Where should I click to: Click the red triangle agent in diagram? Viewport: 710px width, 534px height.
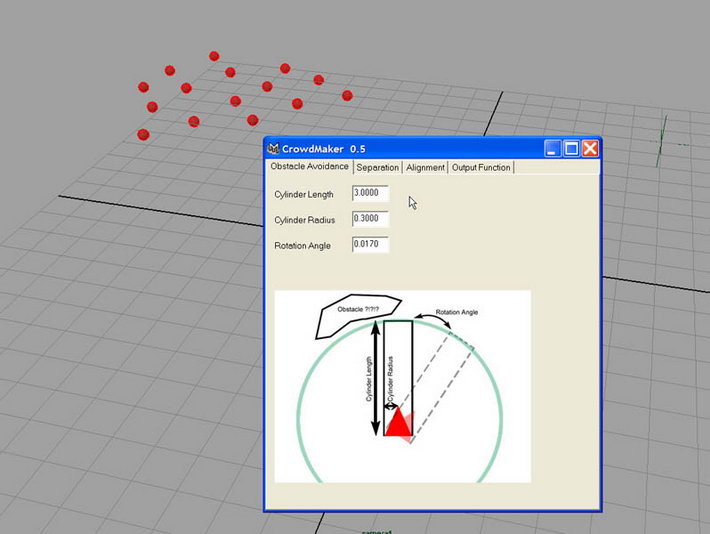(x=398, y=423)
